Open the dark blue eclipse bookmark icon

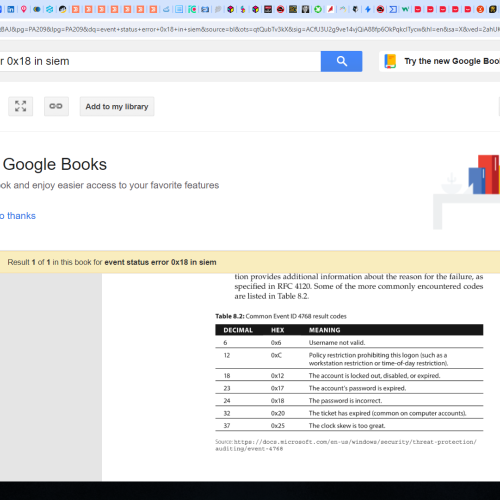37,9
